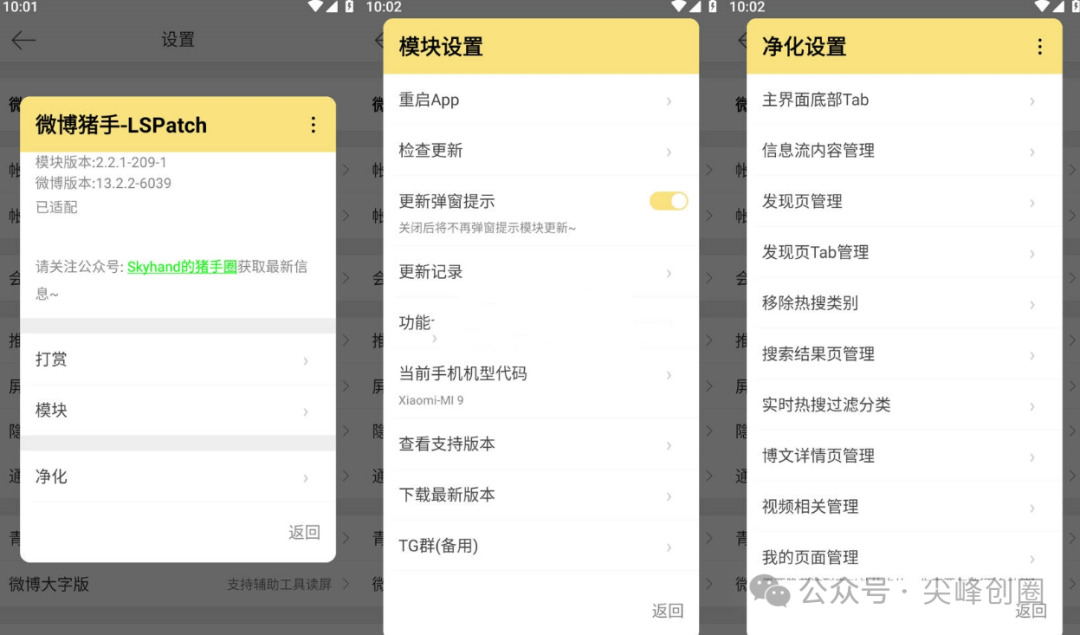The image size is (1080, 635).
Task: Click 支持辅助工具读屏 label
Action: (x=279, y=585)
